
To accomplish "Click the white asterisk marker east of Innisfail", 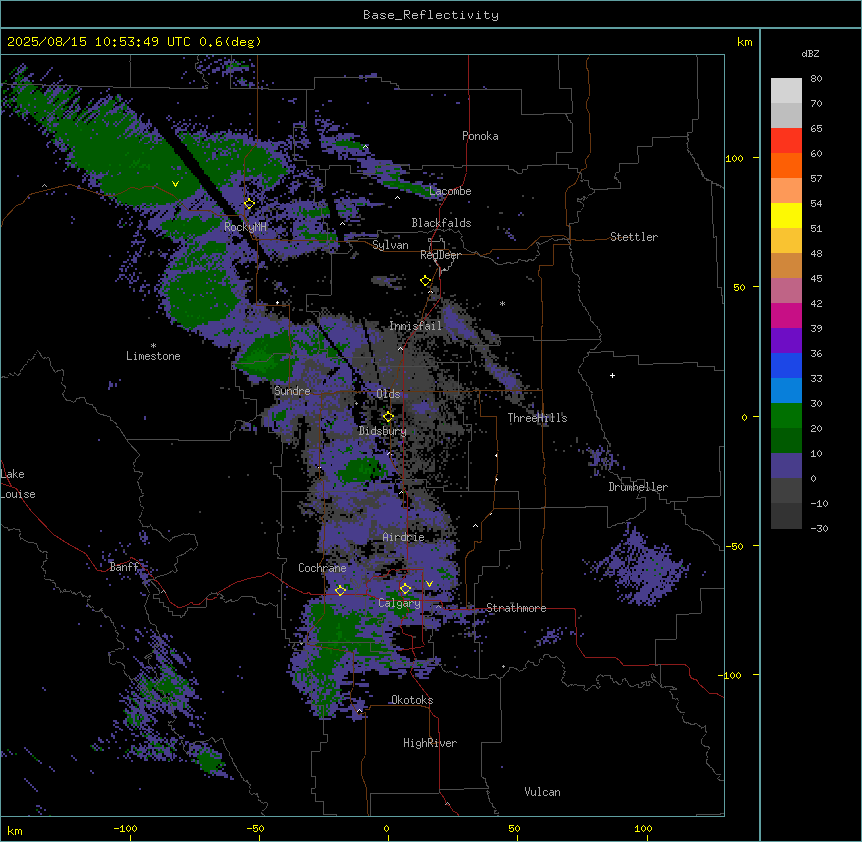I will coord(502,303).
